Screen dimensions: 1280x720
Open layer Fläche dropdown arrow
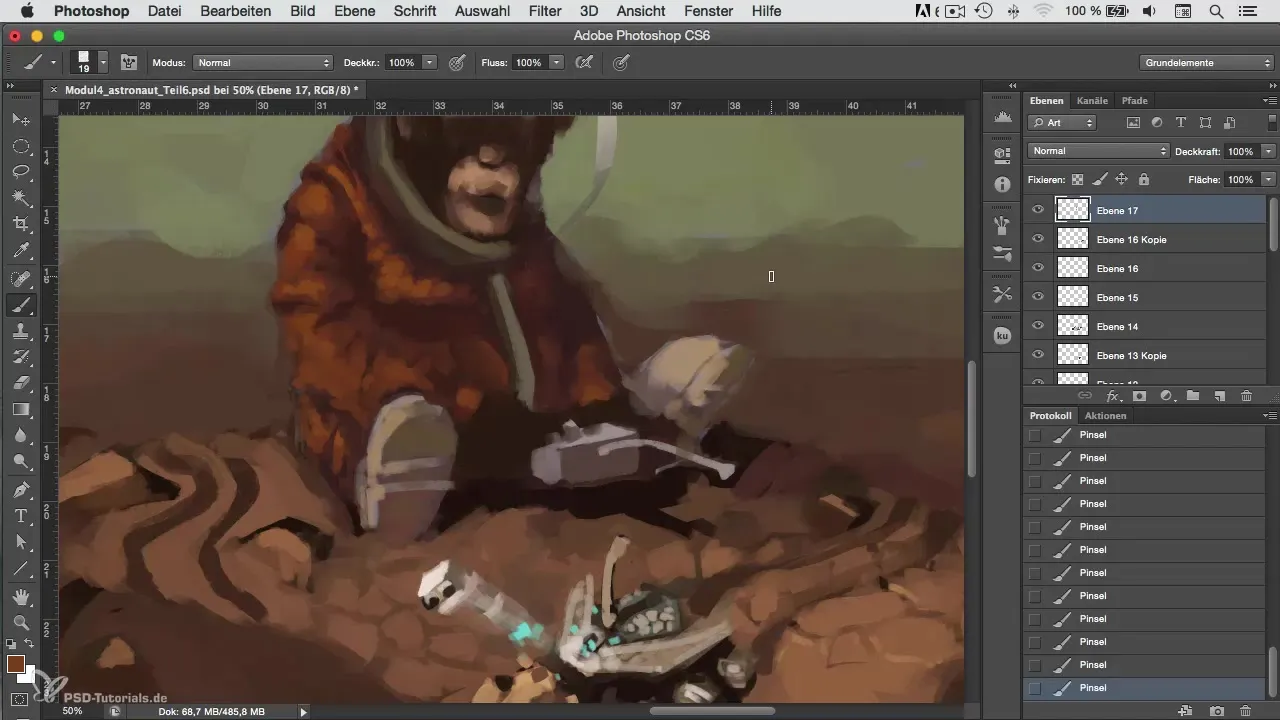click(x=1269, y=179)
